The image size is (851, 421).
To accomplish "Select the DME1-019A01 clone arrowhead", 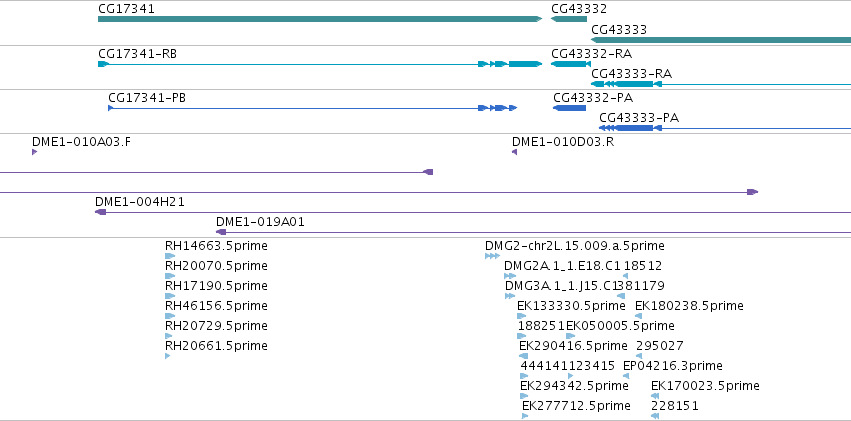I will (x=221, y=232).
